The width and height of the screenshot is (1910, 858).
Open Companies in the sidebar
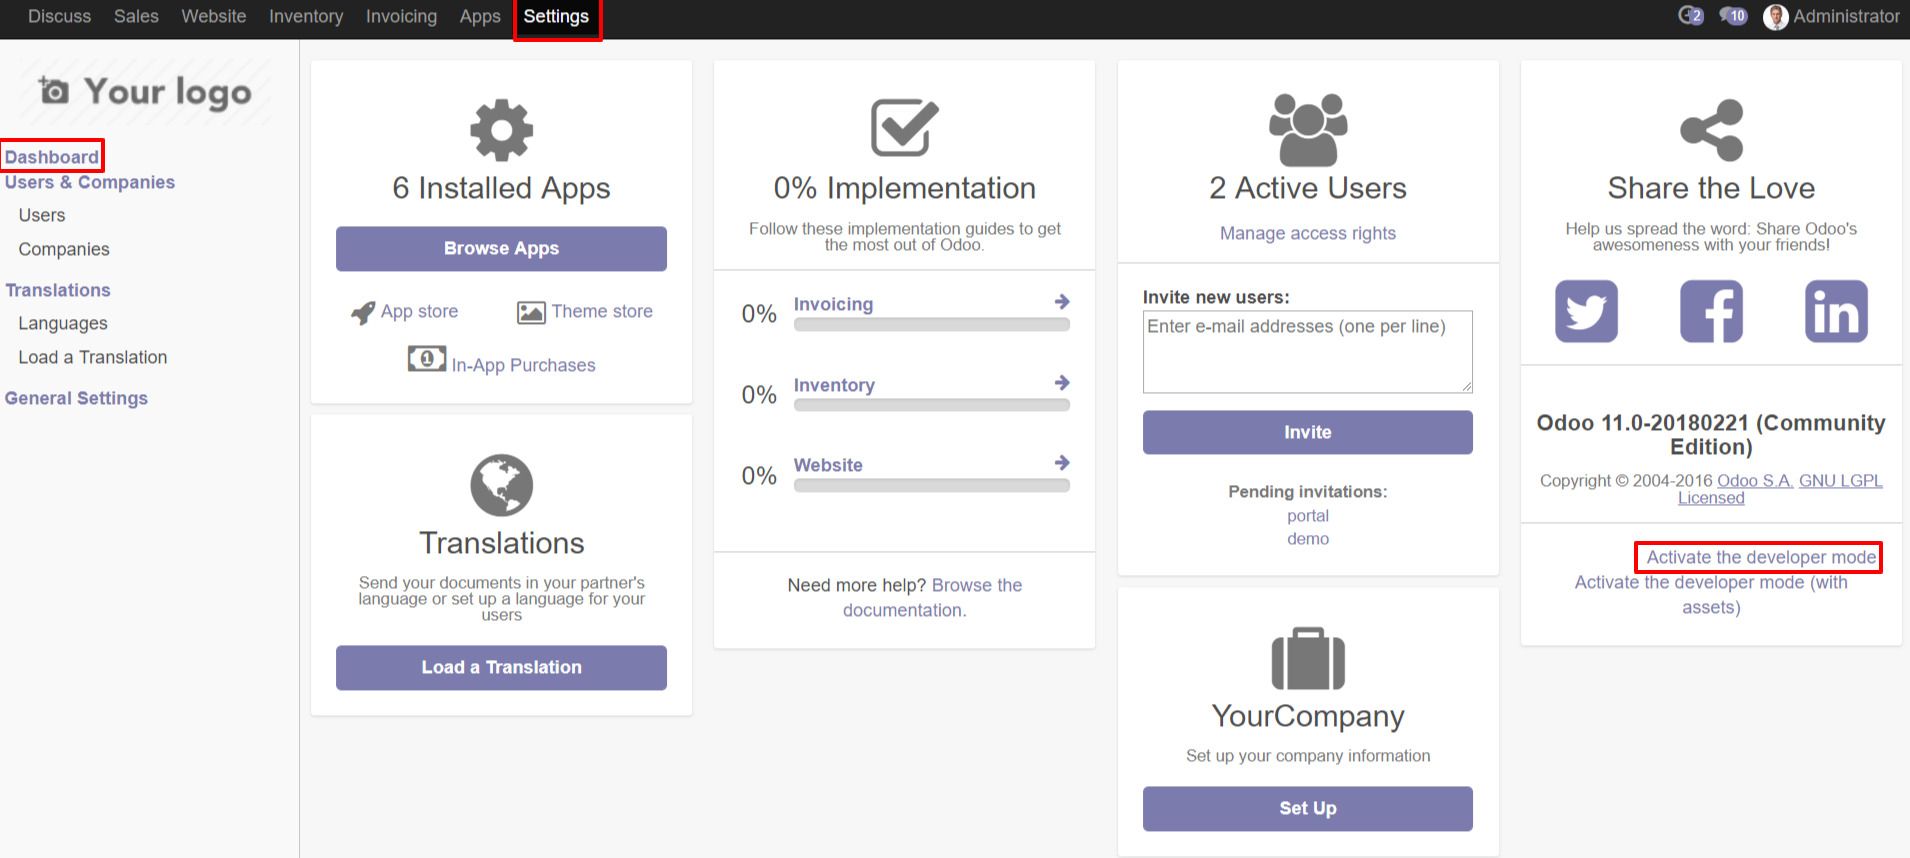[64, 249]
